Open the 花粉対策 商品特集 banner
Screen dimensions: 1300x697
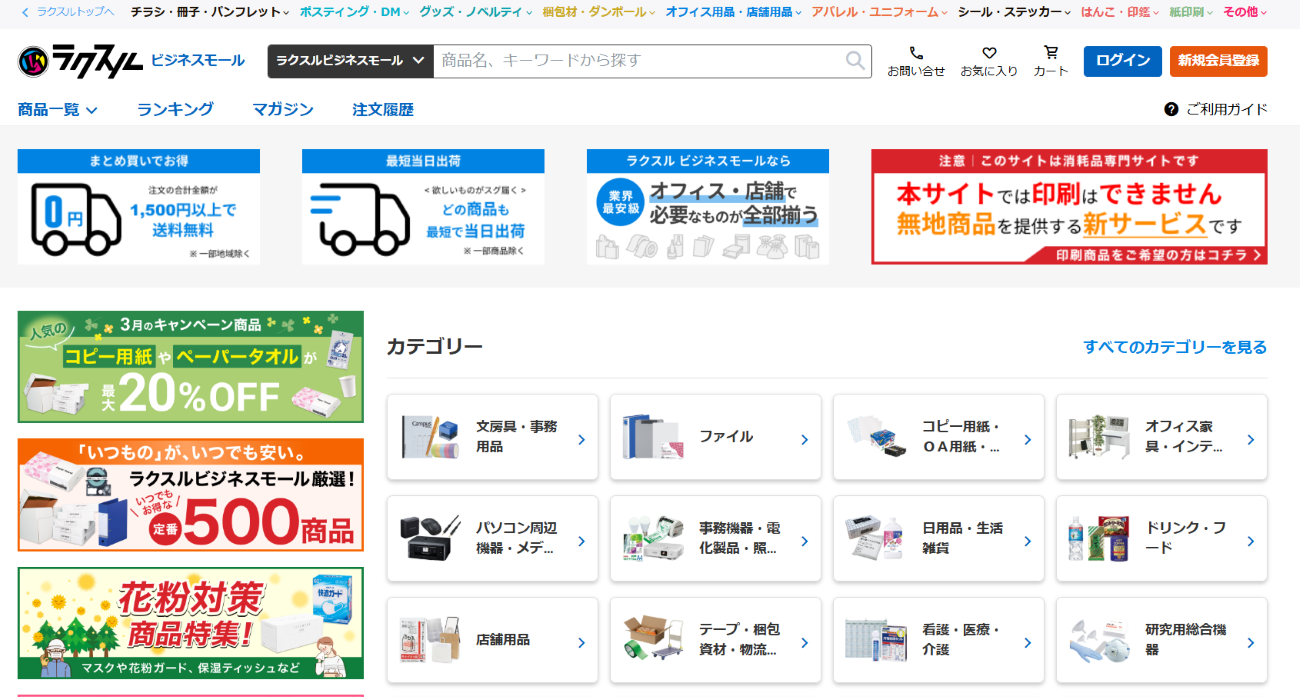[190, 623]
